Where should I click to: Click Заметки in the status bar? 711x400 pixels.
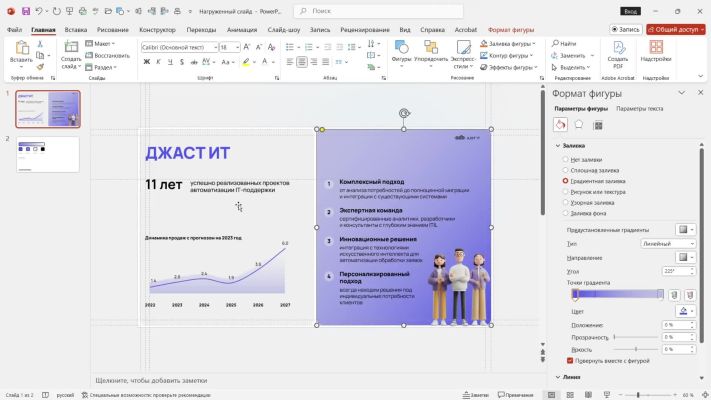(476, 395)
